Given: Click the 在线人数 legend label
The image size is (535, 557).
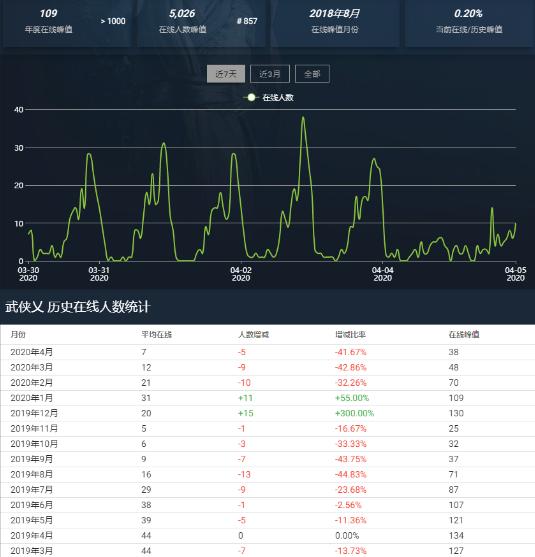Looking at the screenshot, I should pos(278,97).
